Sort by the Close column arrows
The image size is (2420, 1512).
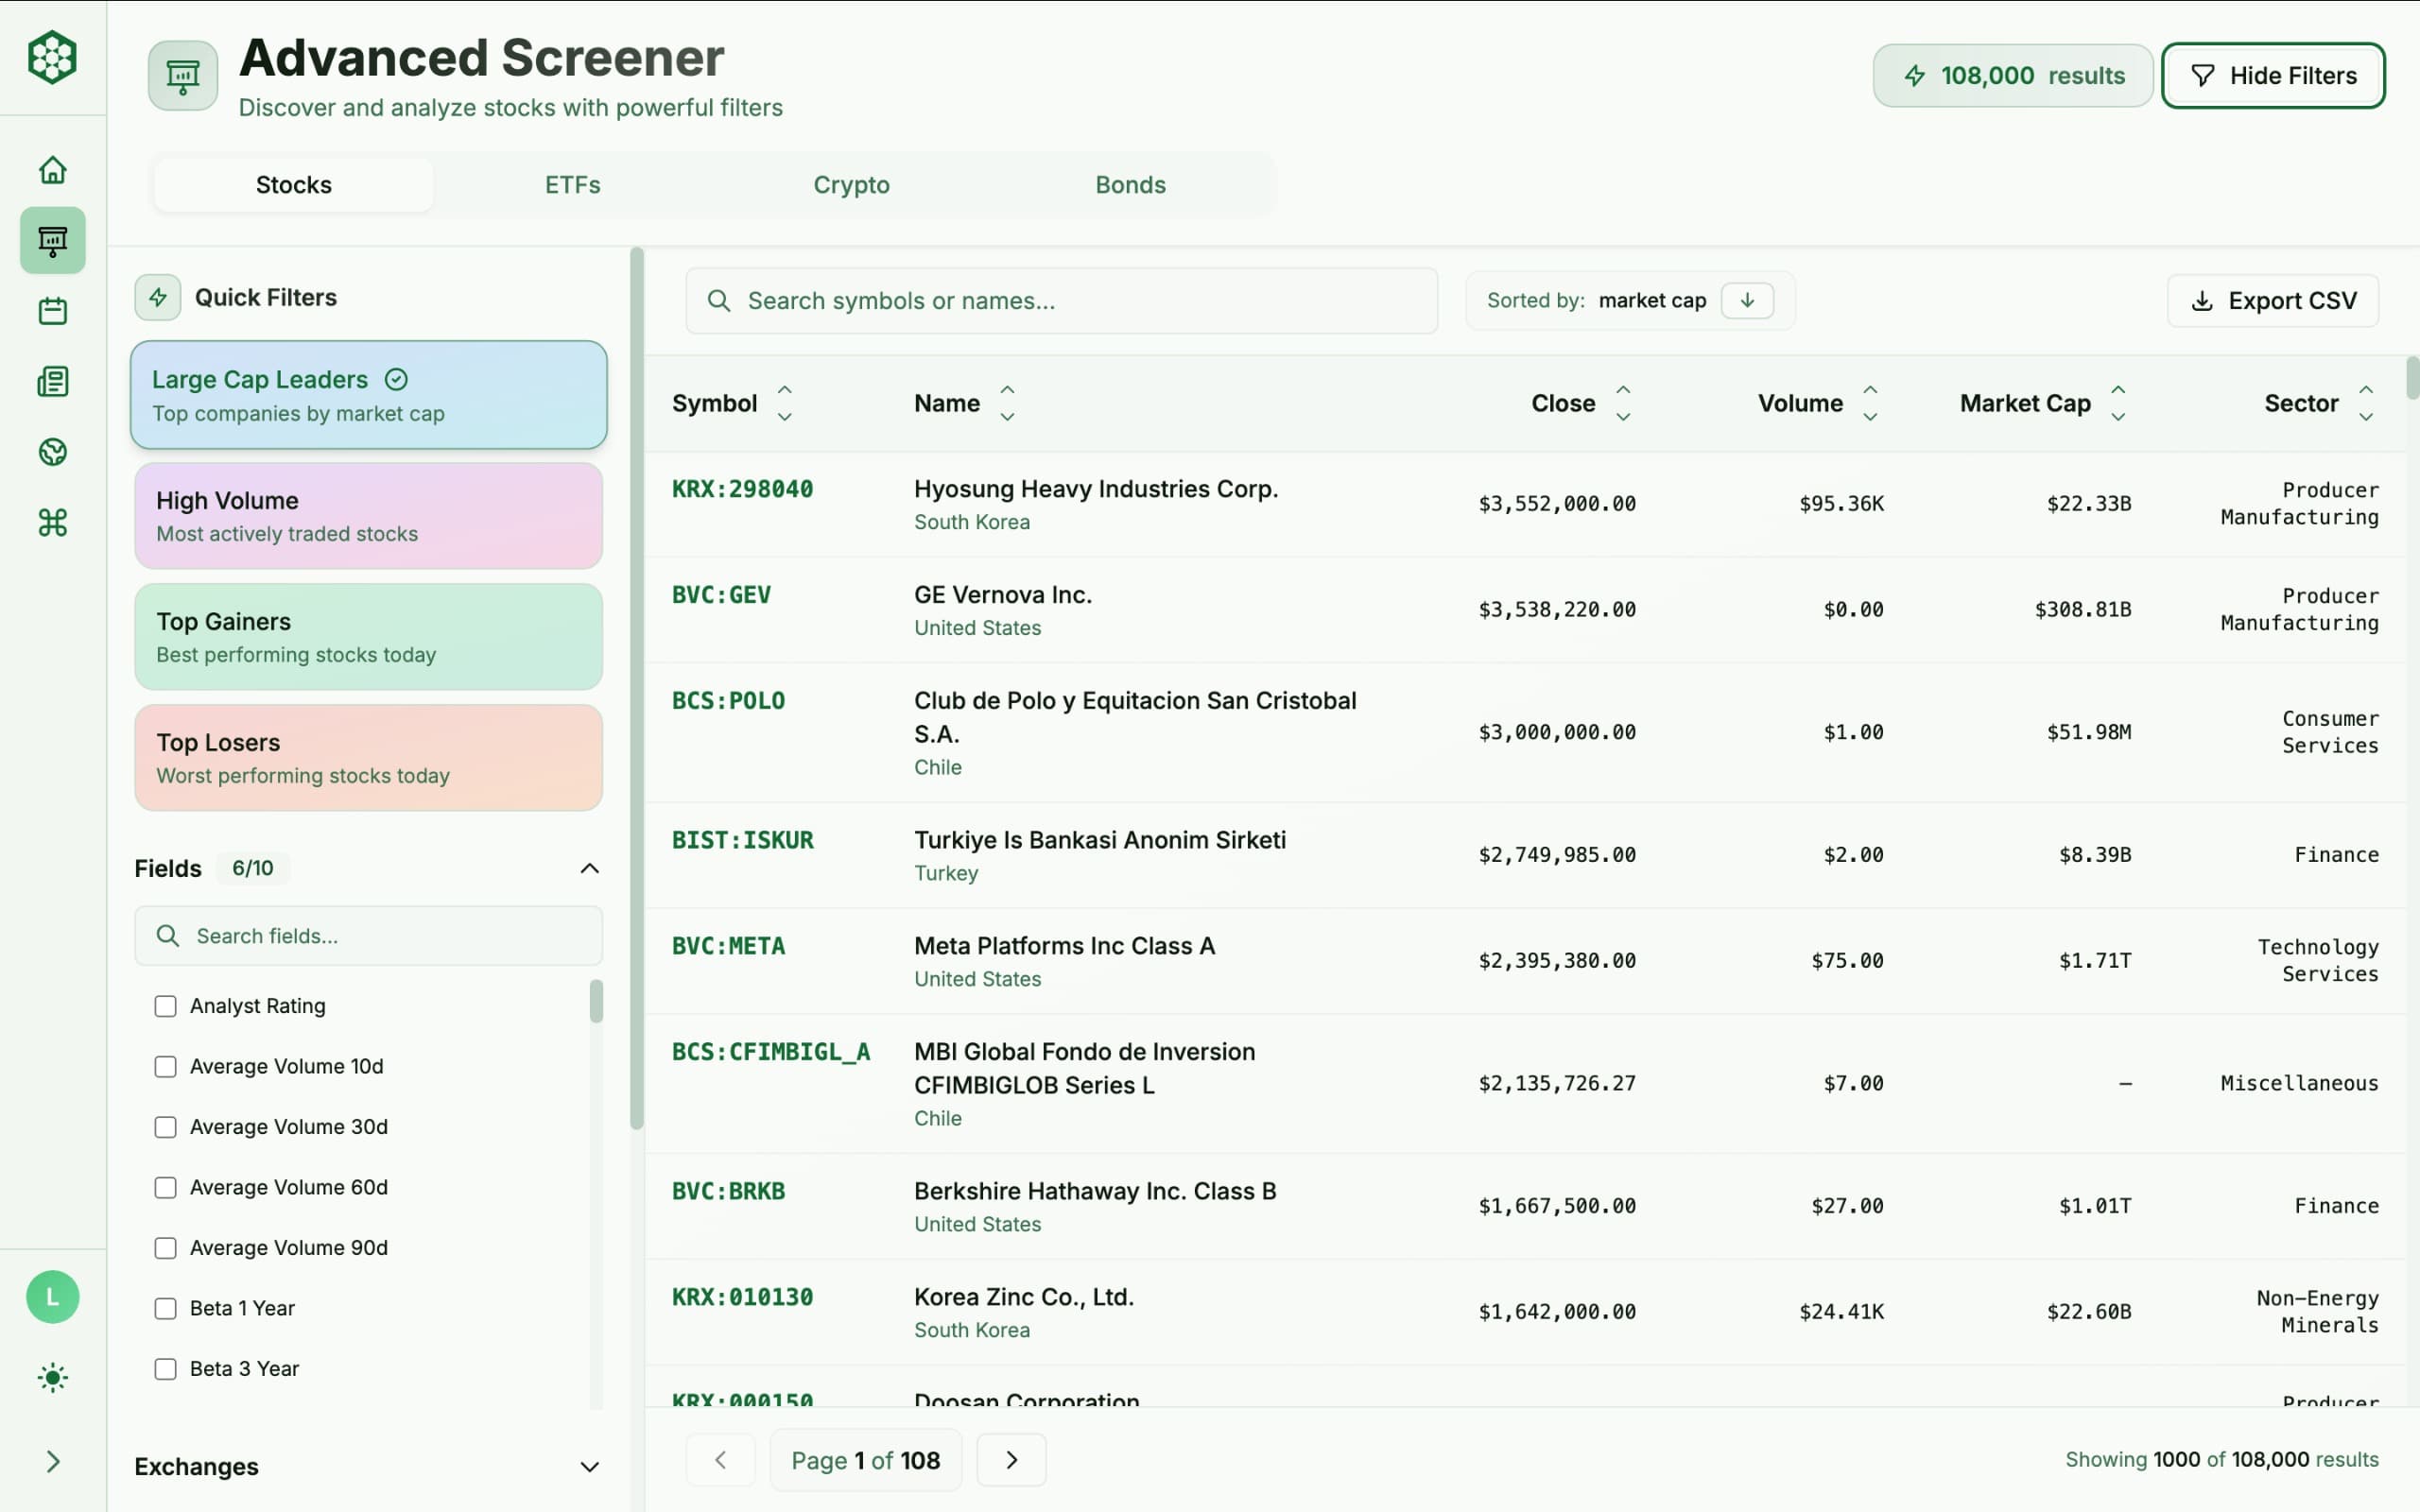coord(1623,403)
